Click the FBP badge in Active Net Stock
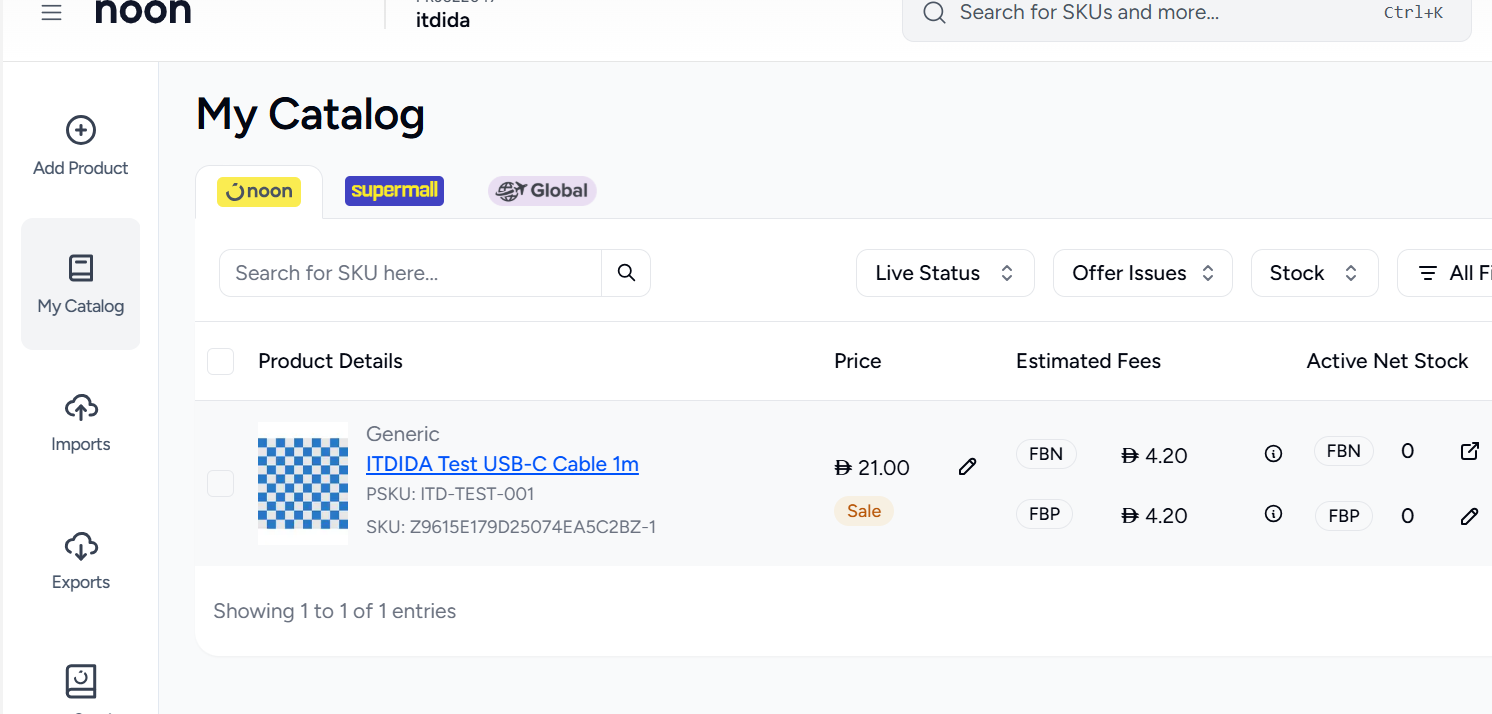1492x714 pixels. tap(1344, 516)
